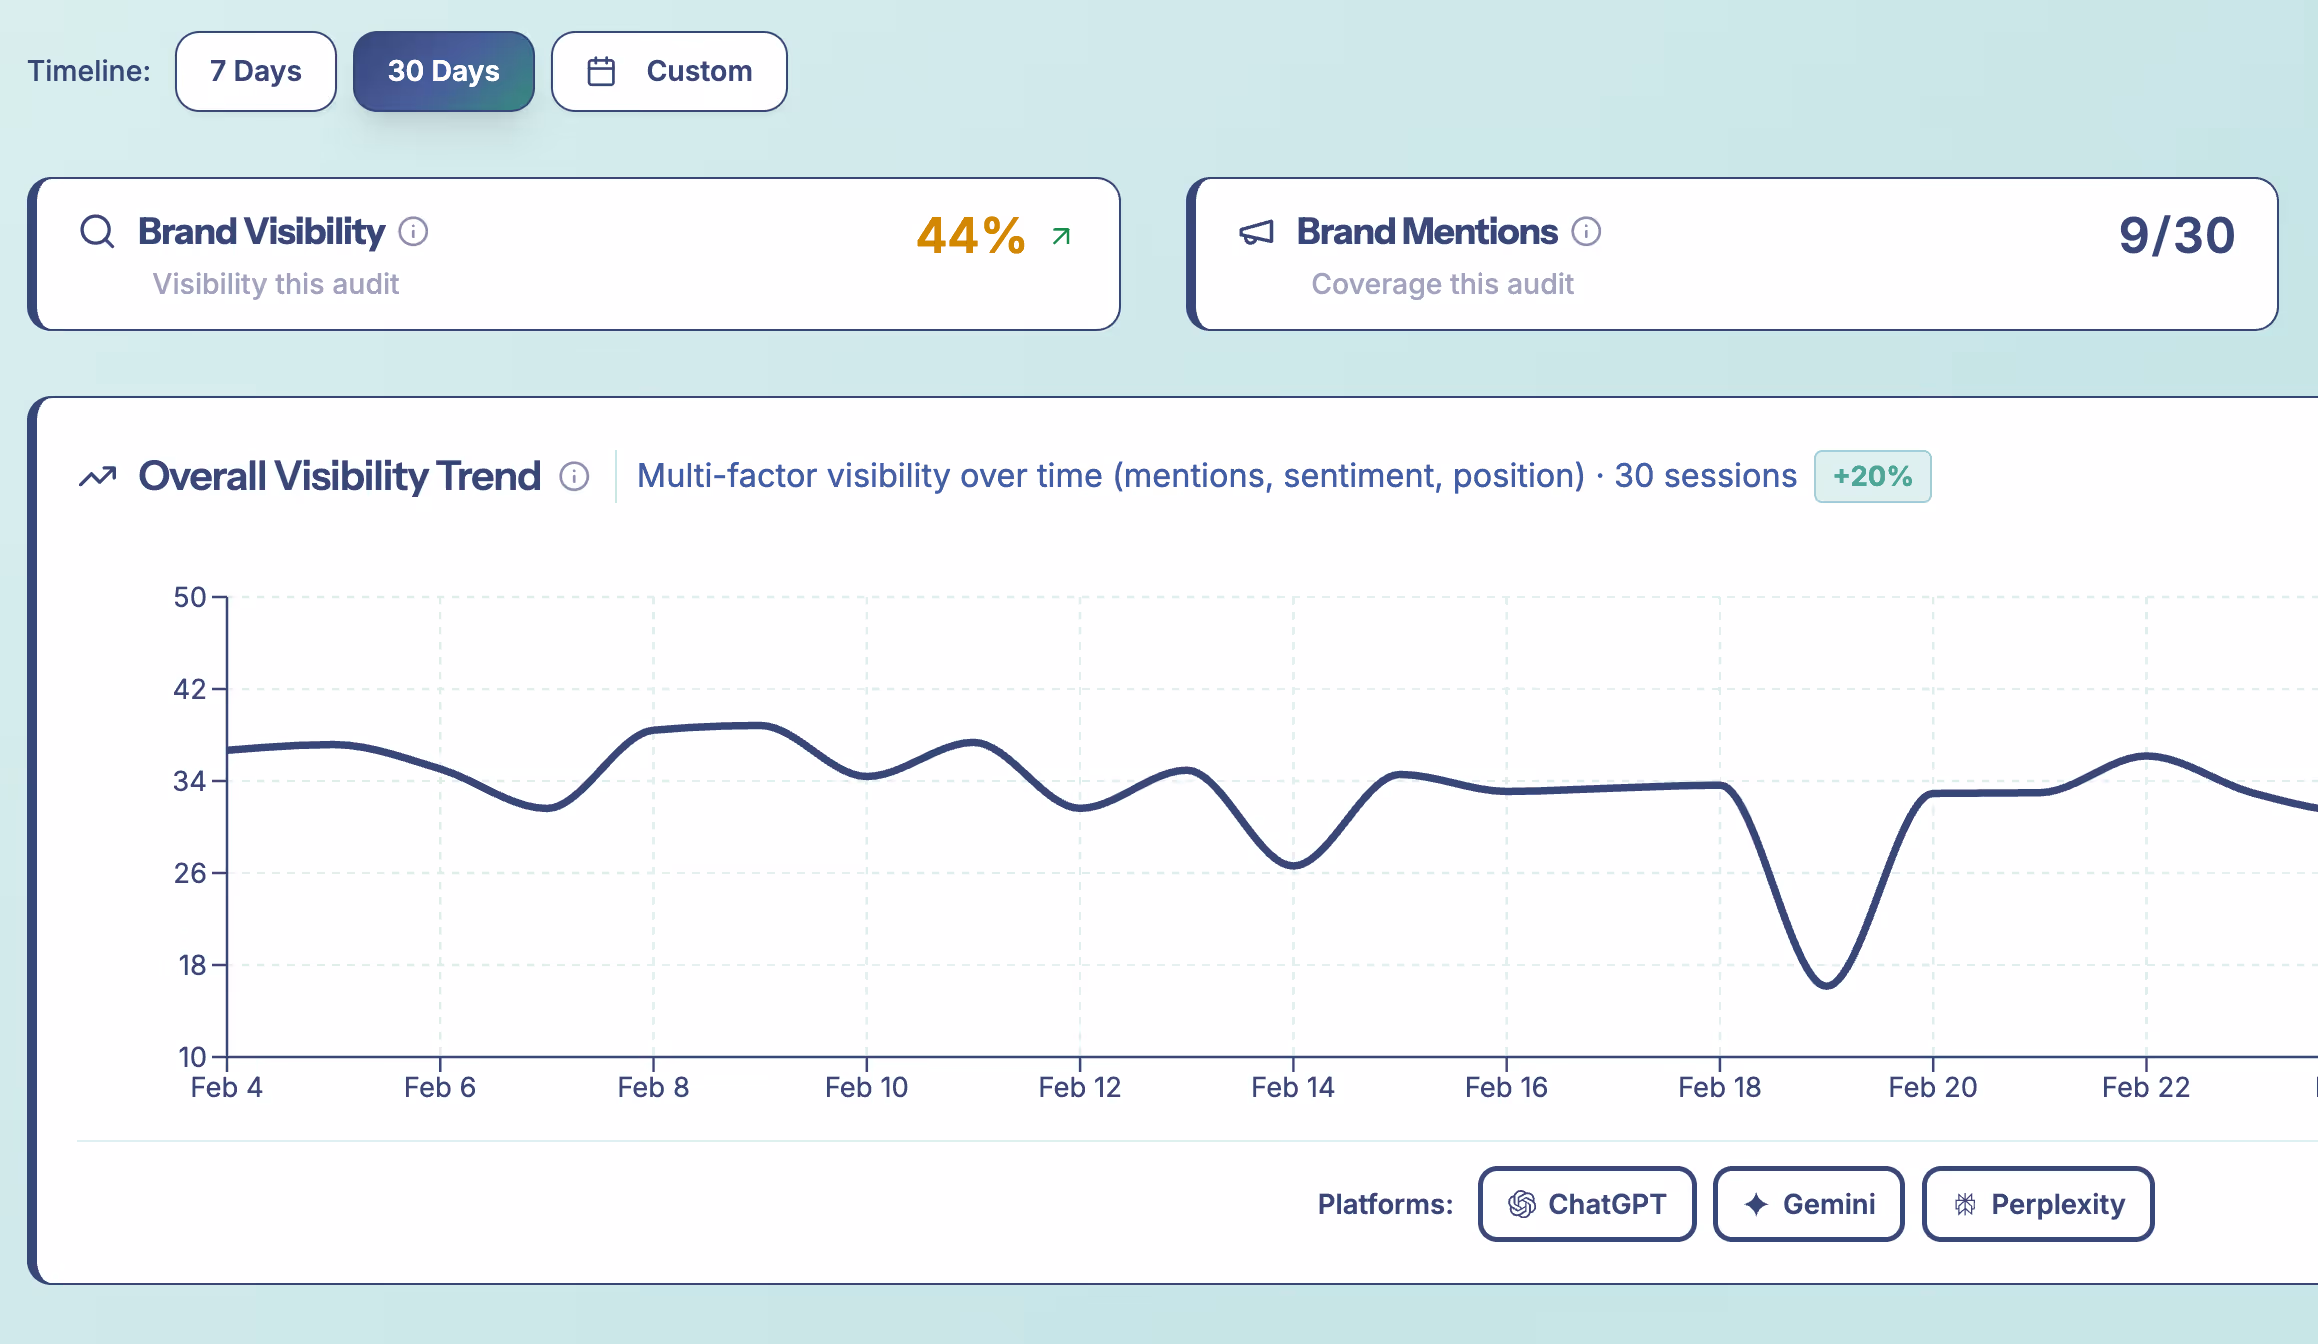The height and width of the screenshot is (1344, 2318).
Task: Open the Brand Mentions info tooltip
Action: [1587, 231]
